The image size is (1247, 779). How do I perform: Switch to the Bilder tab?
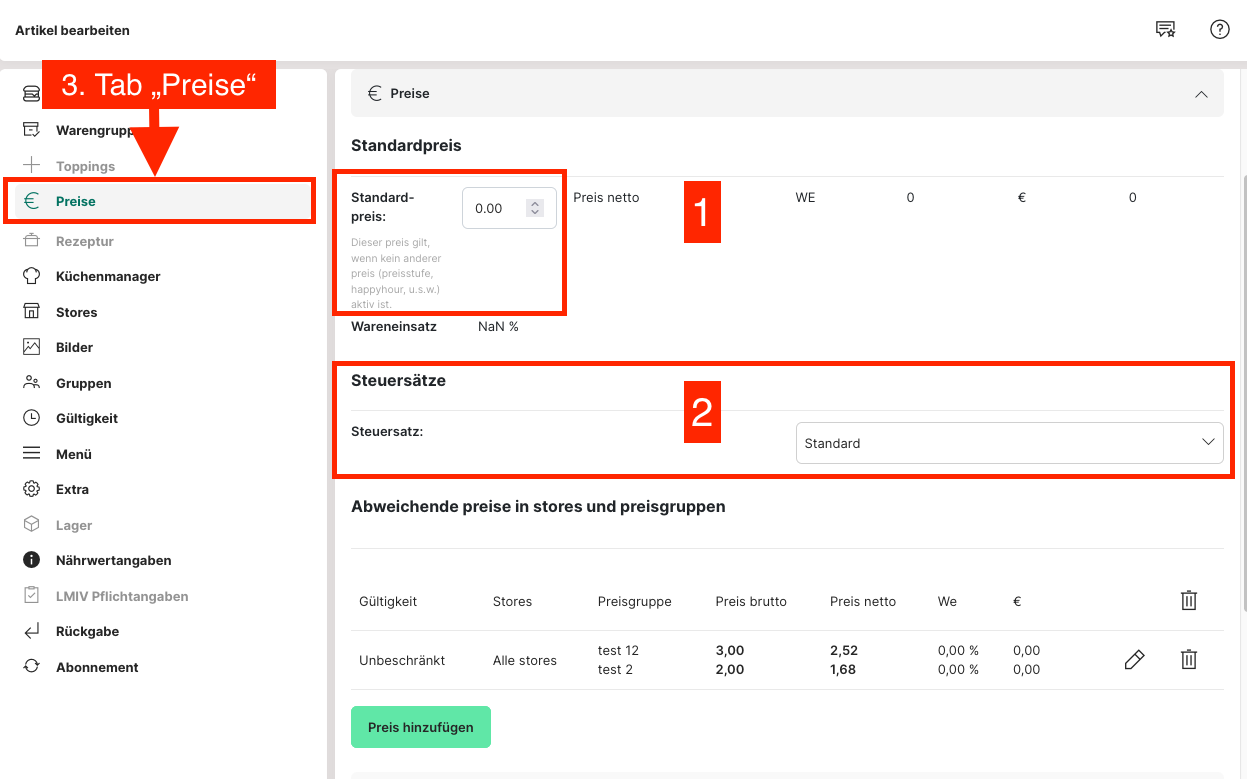pos(74,347)
